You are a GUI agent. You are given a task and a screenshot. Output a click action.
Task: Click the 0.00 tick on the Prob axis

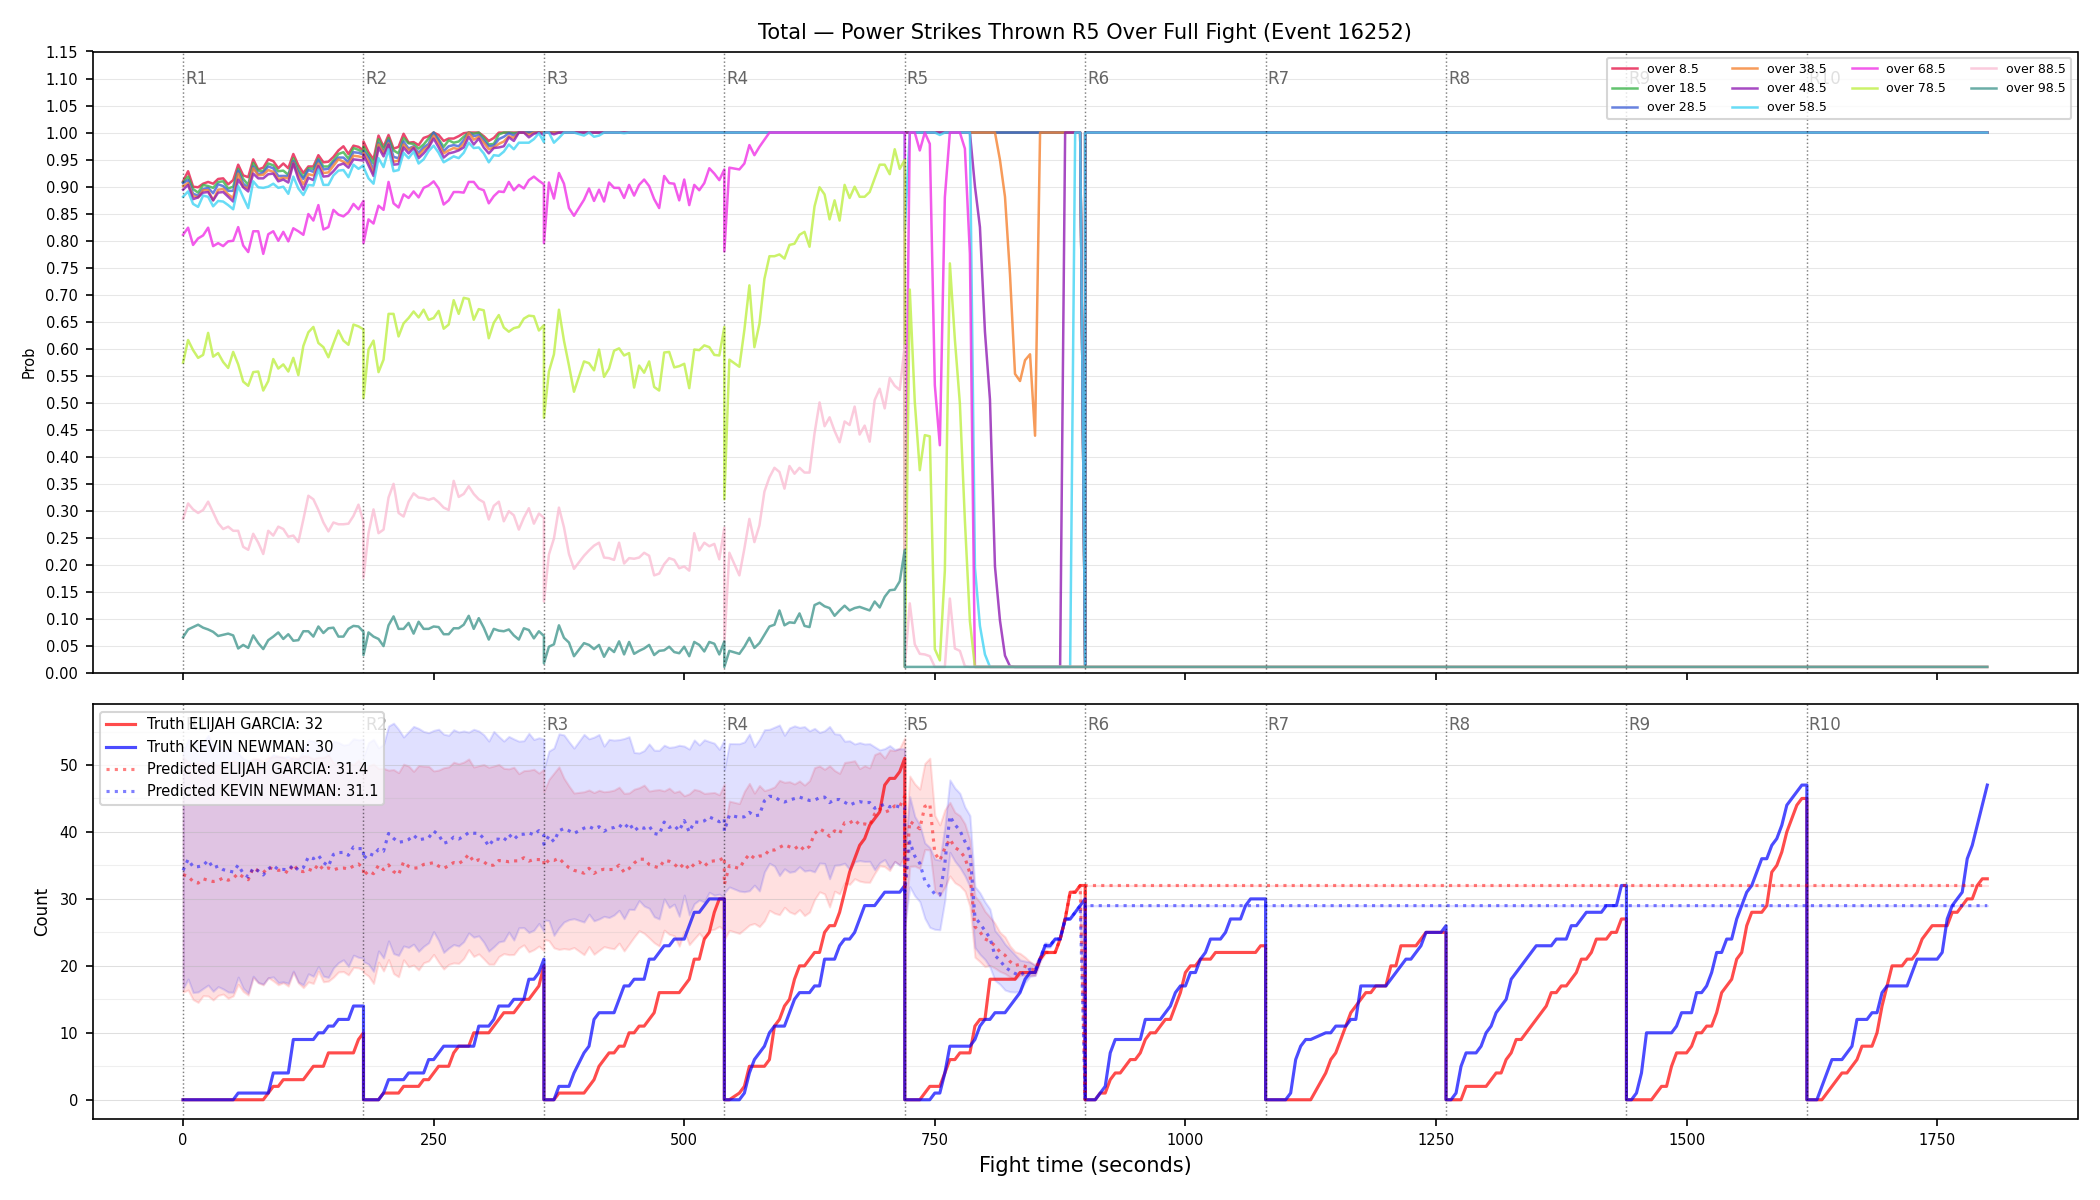(62, 673)
